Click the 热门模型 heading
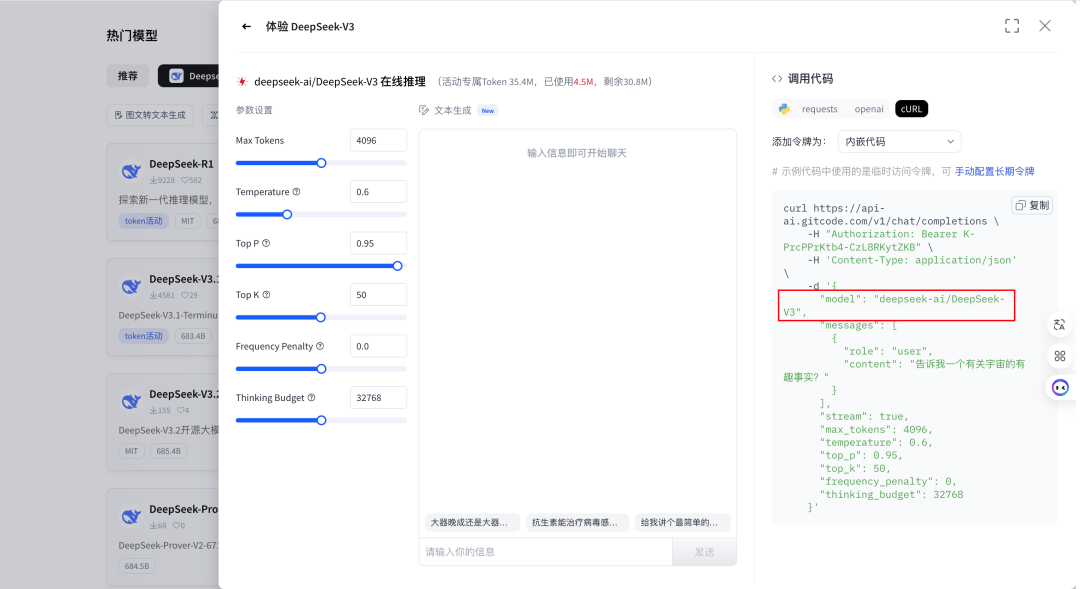This screenshot has height=589, width=1080. [132, 36]
